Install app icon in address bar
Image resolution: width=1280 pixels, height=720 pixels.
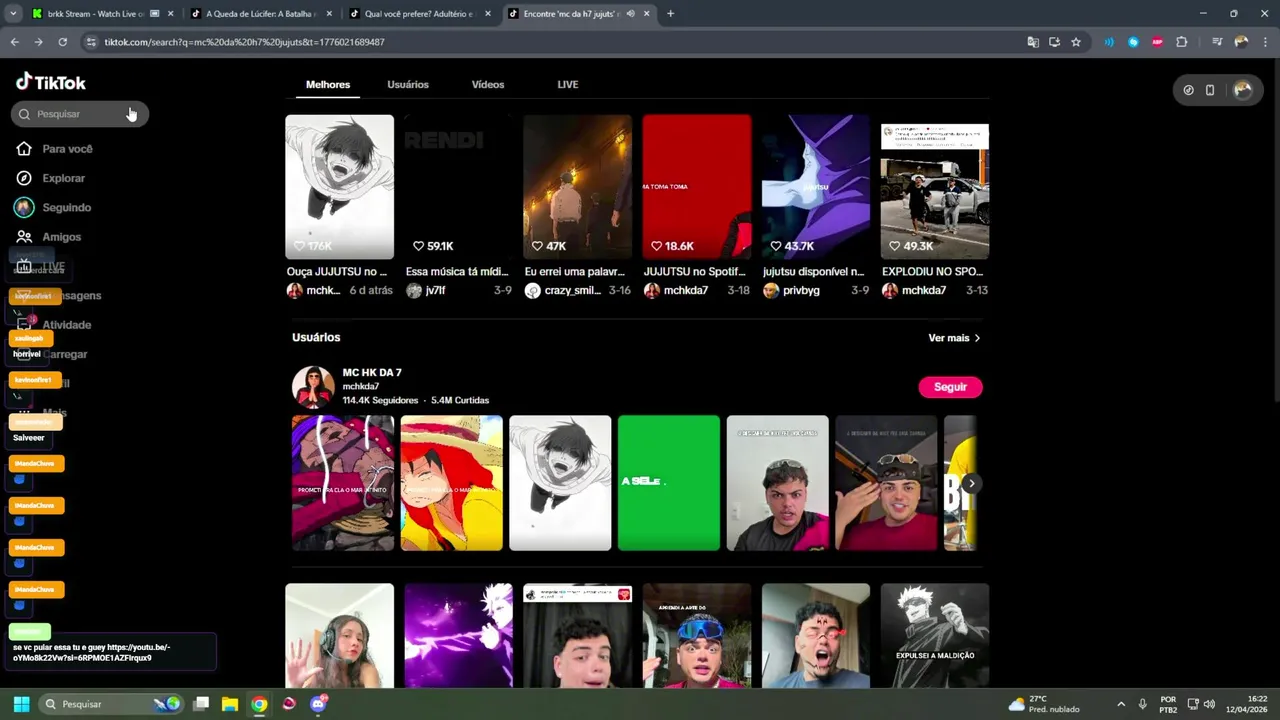(1054, 42)
